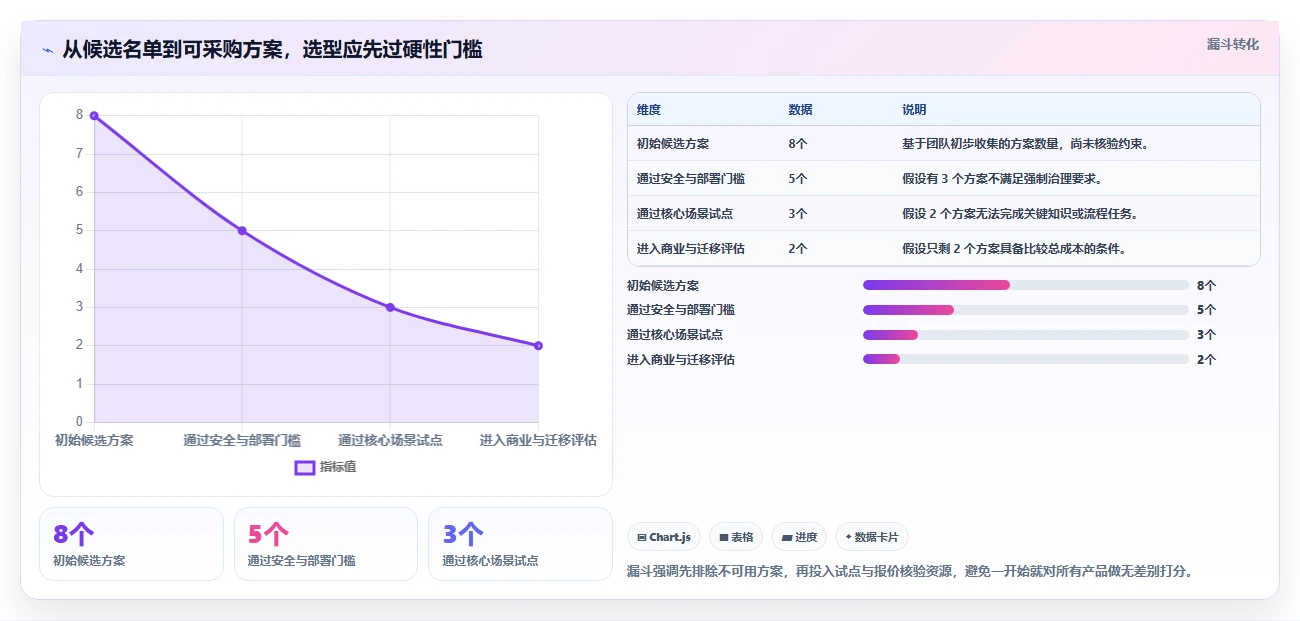Click the 通过安全与部署门槛 progress bar
Screen dimensions: 1300x621
point(1026,310)
